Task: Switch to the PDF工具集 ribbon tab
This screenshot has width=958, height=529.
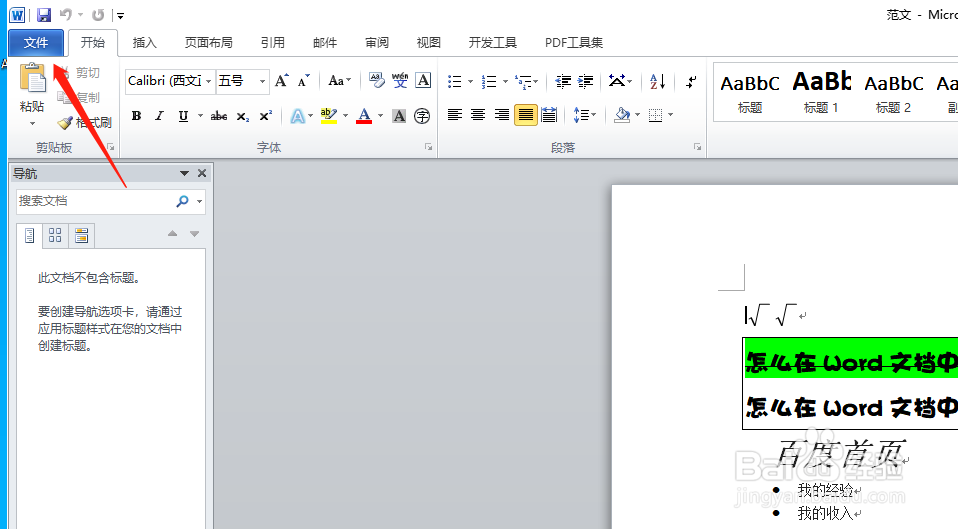Action: point(574,43)
